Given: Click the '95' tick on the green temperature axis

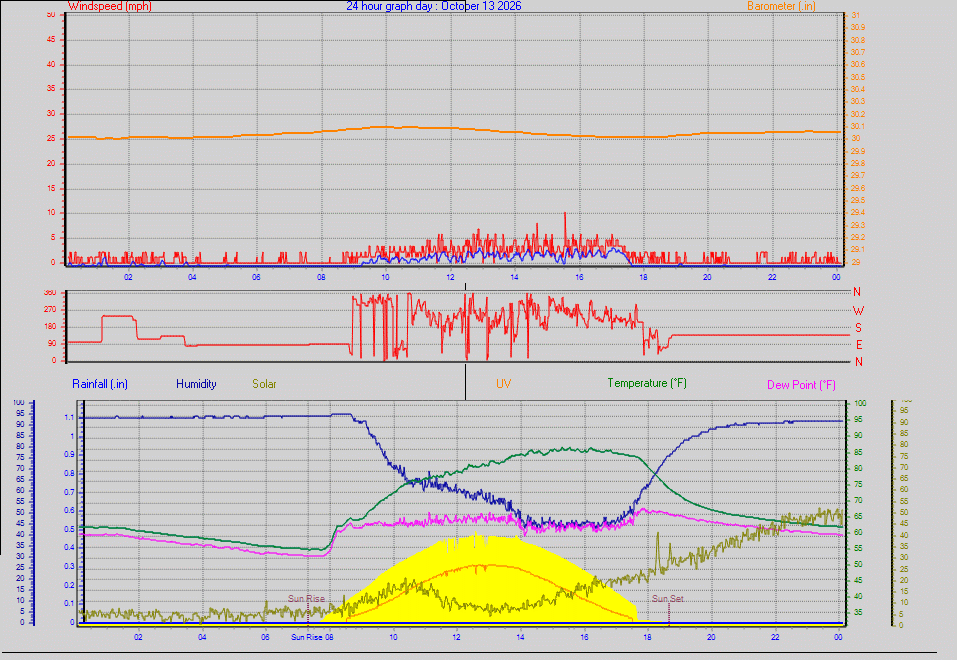Looking at the screenshot, I should coord(858,419).
